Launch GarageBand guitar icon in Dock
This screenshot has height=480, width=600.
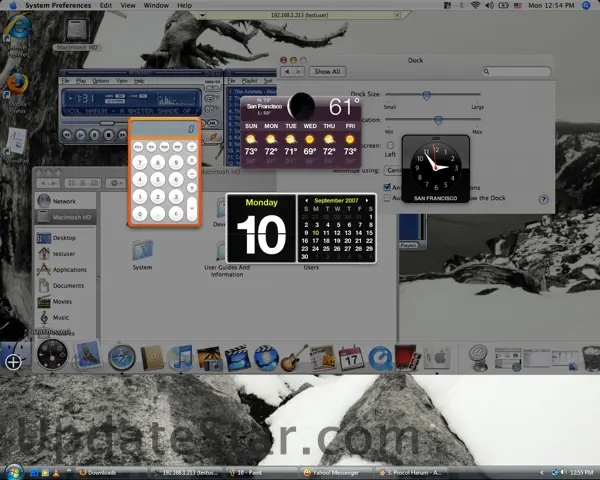click(x=294, y=357)
